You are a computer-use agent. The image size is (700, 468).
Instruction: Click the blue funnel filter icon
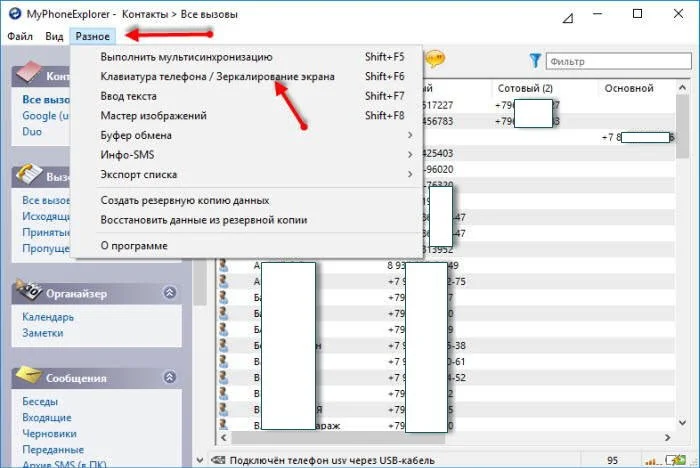click(535, 61)
